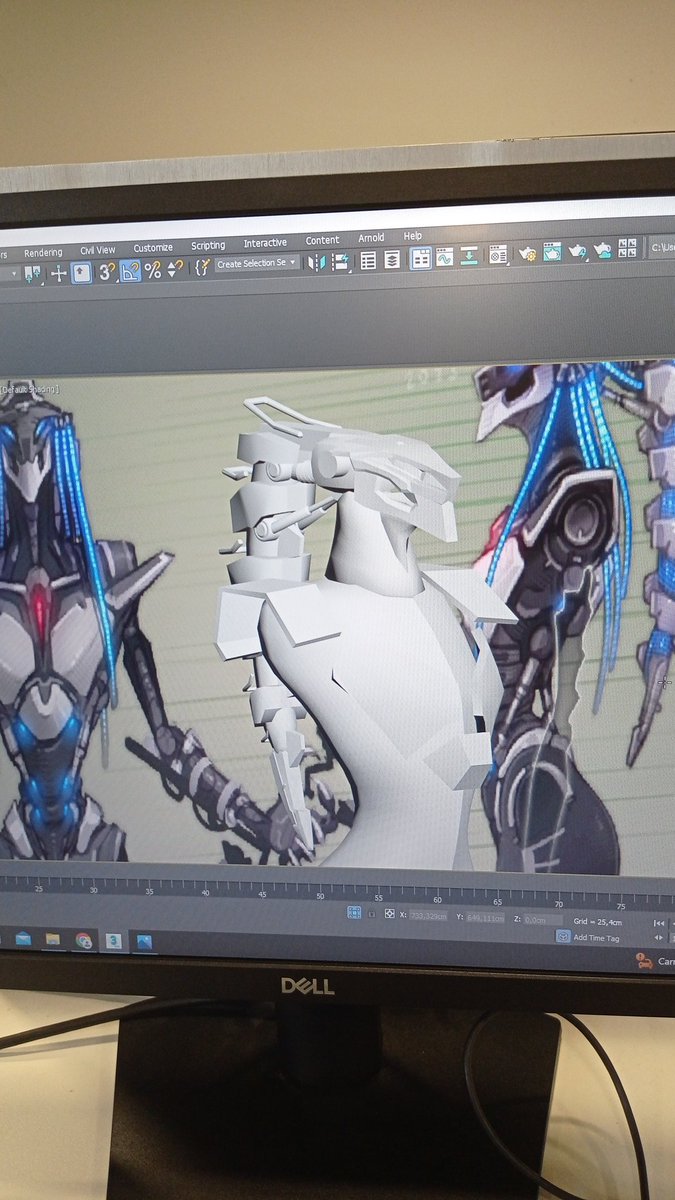
Task: Toggle the 3D Snaps button
Action: 107,271
